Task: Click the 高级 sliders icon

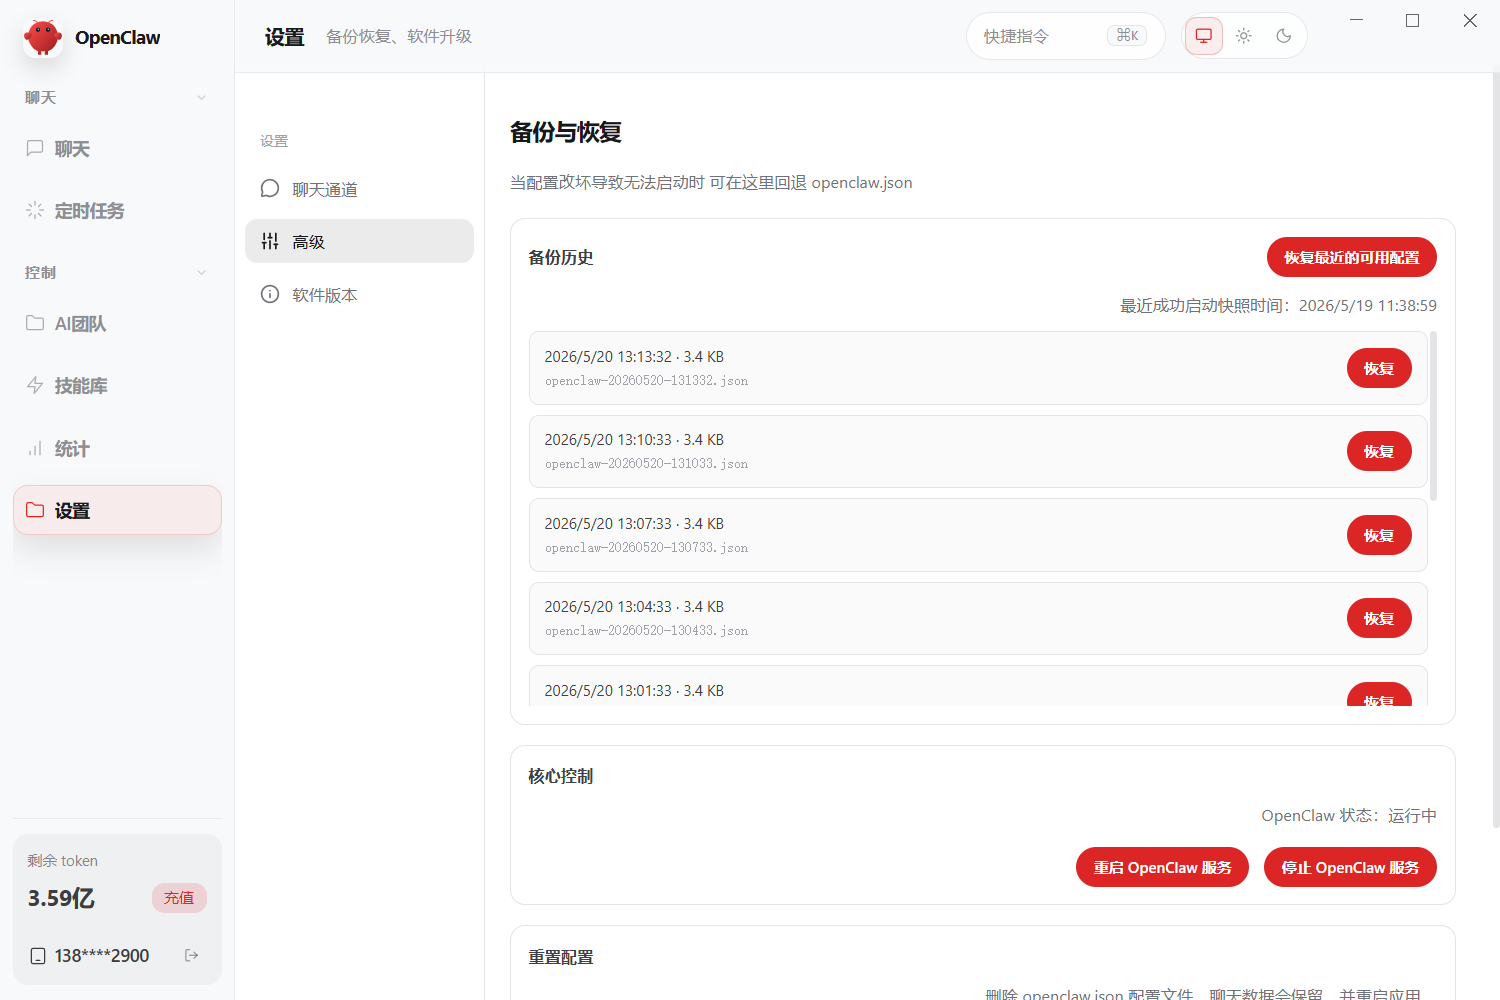Action: click(270, 241)
